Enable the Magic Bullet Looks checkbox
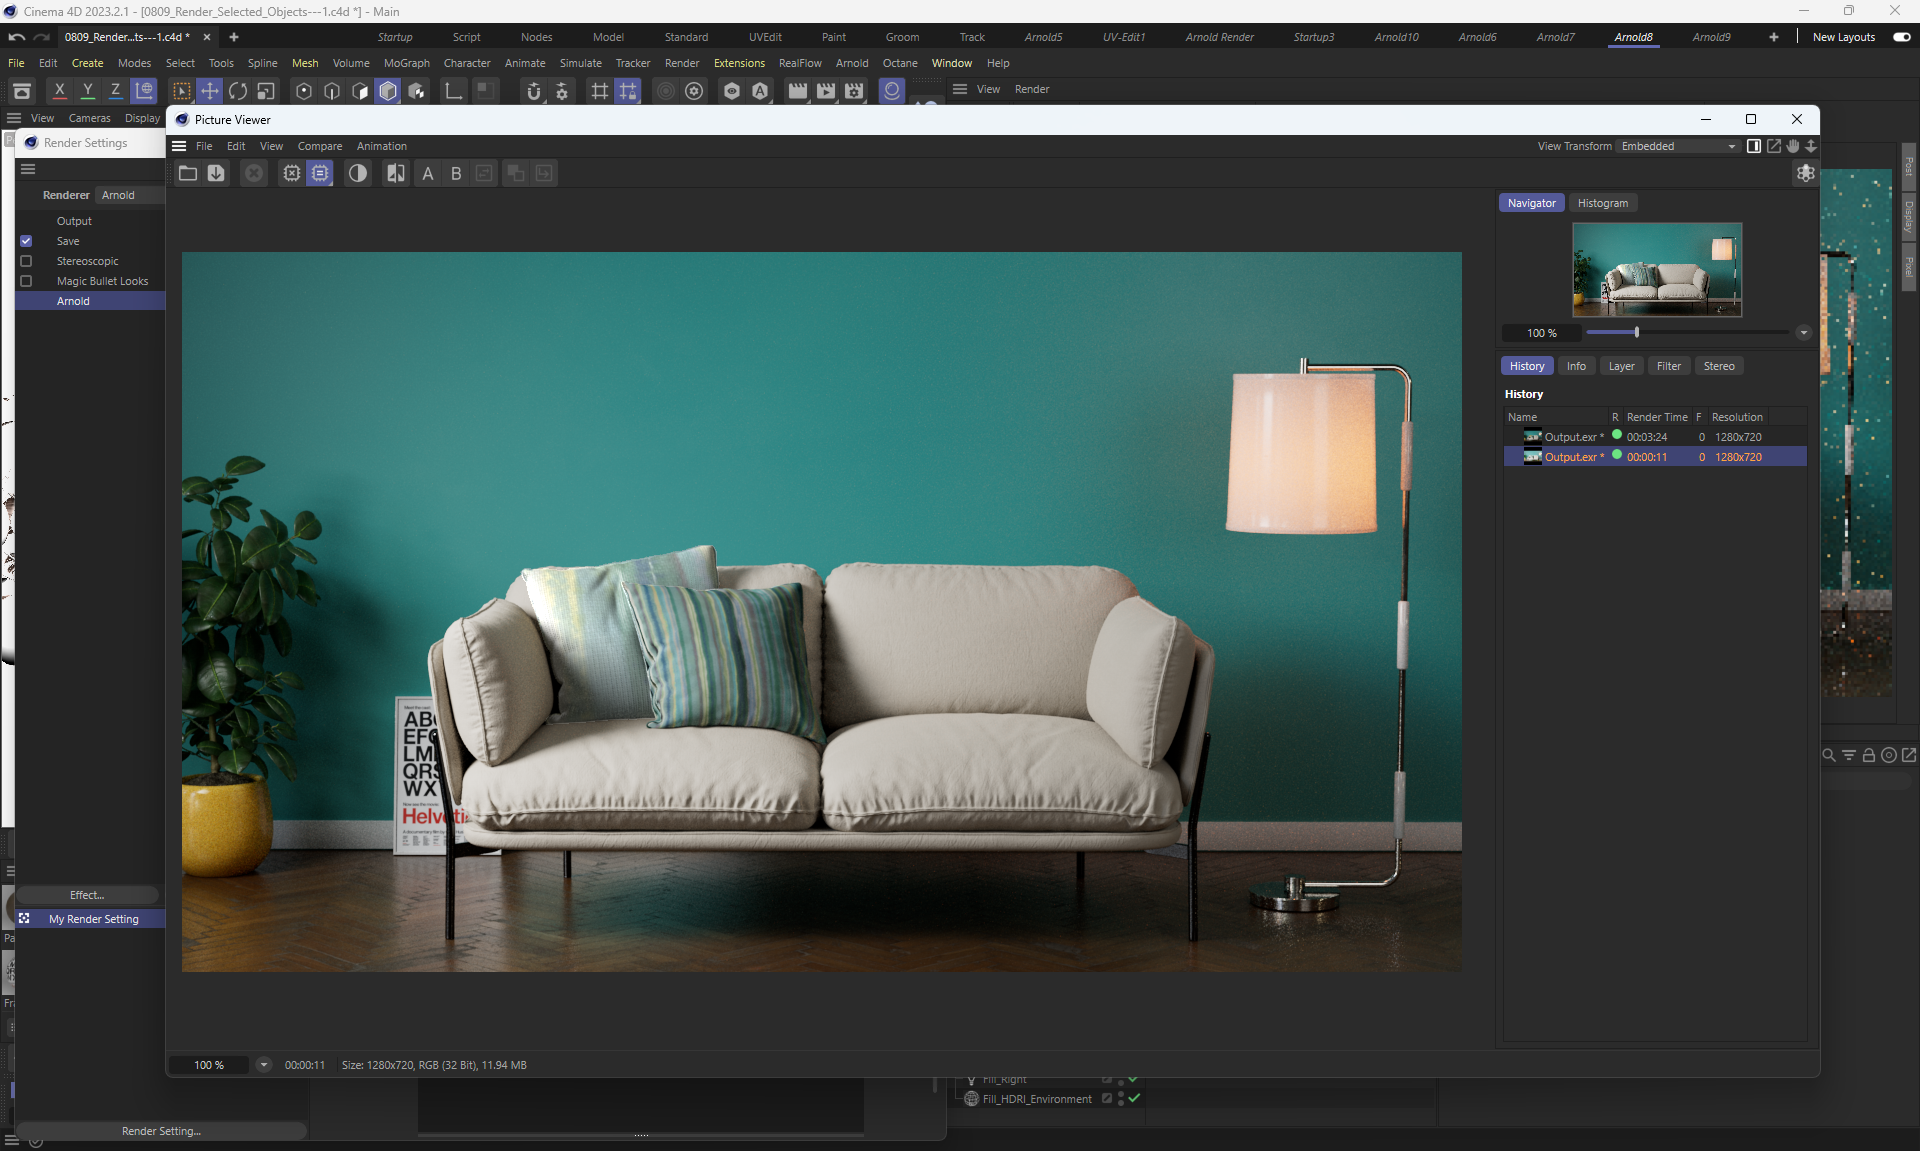1920x1151 pixels. tap(26, 281)
